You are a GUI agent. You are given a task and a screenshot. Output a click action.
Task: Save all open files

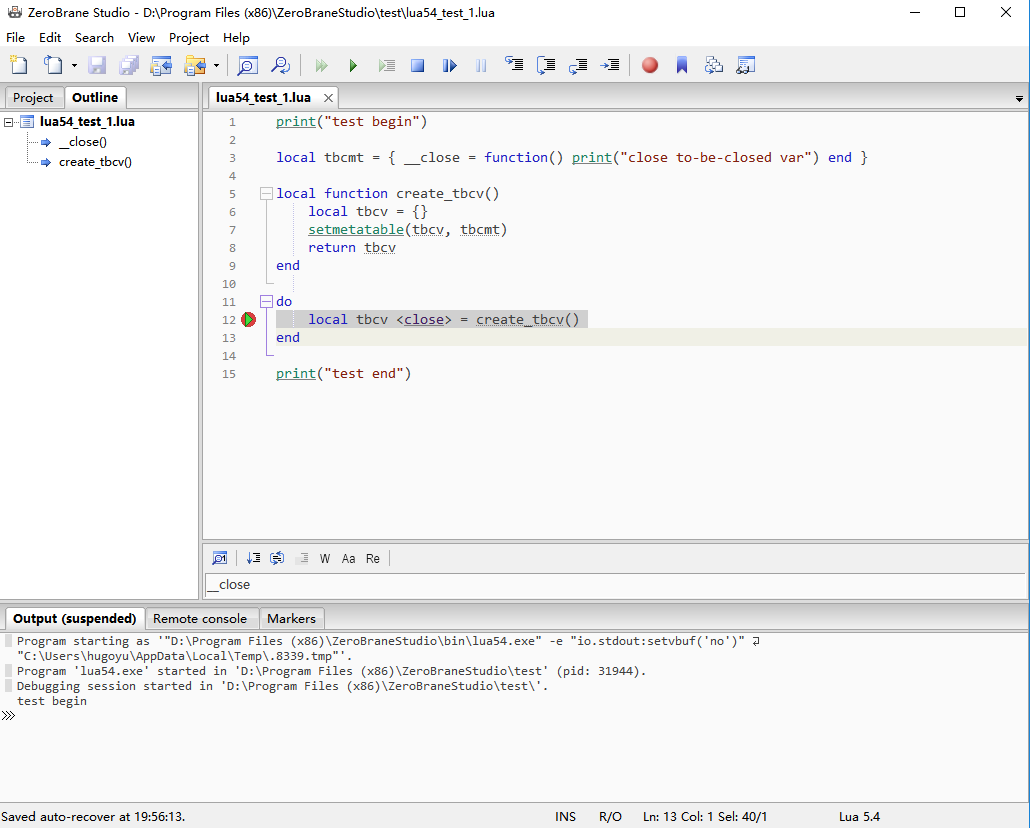pos(128,64)
